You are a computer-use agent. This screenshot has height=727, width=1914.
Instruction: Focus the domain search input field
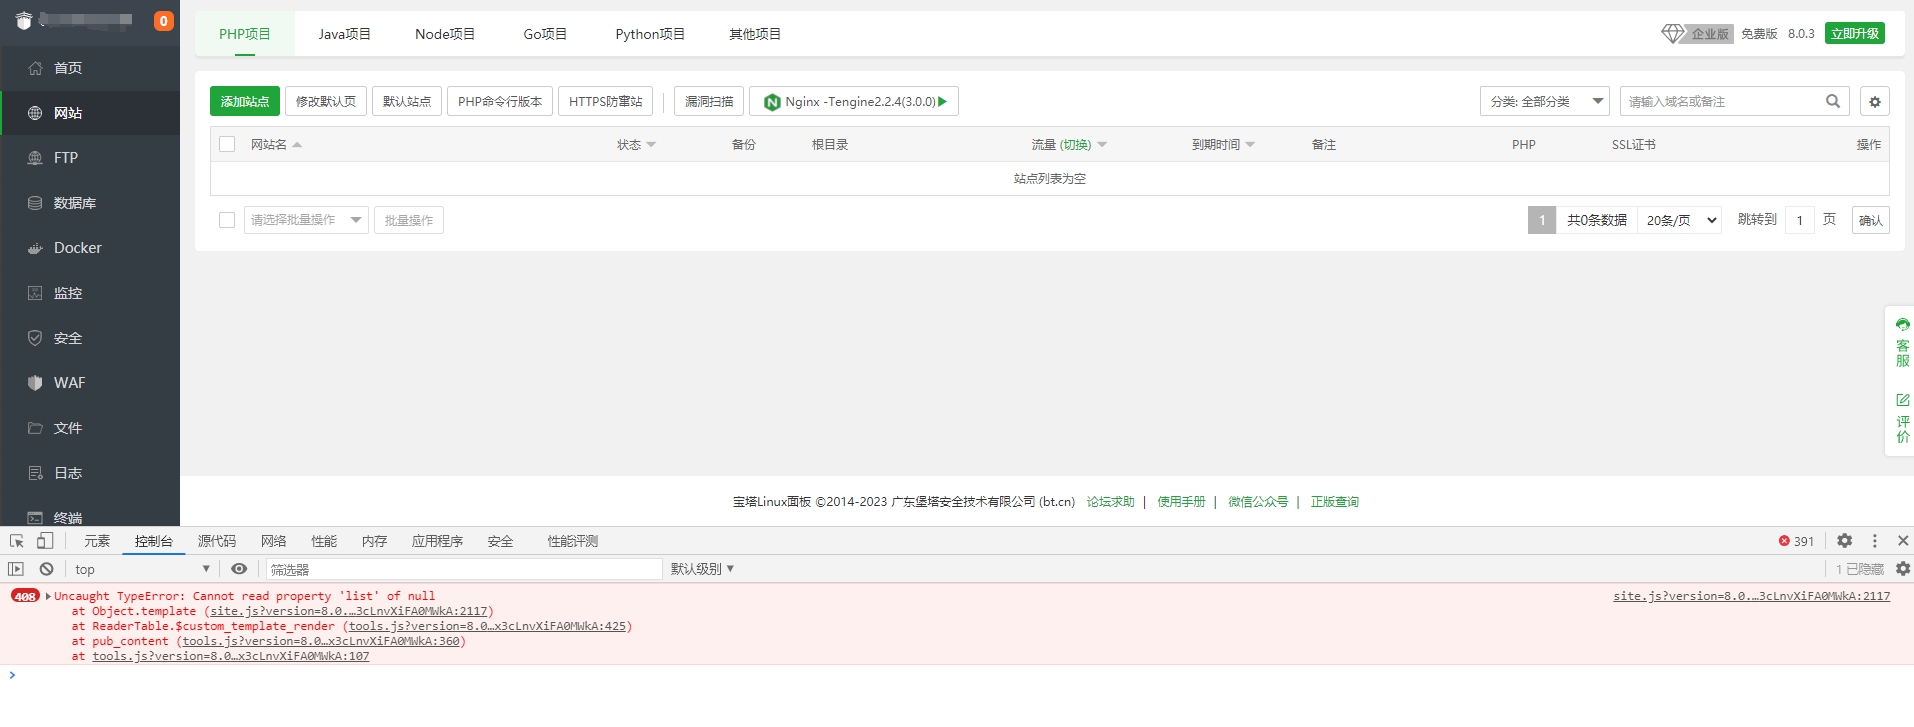point(1720,101)
